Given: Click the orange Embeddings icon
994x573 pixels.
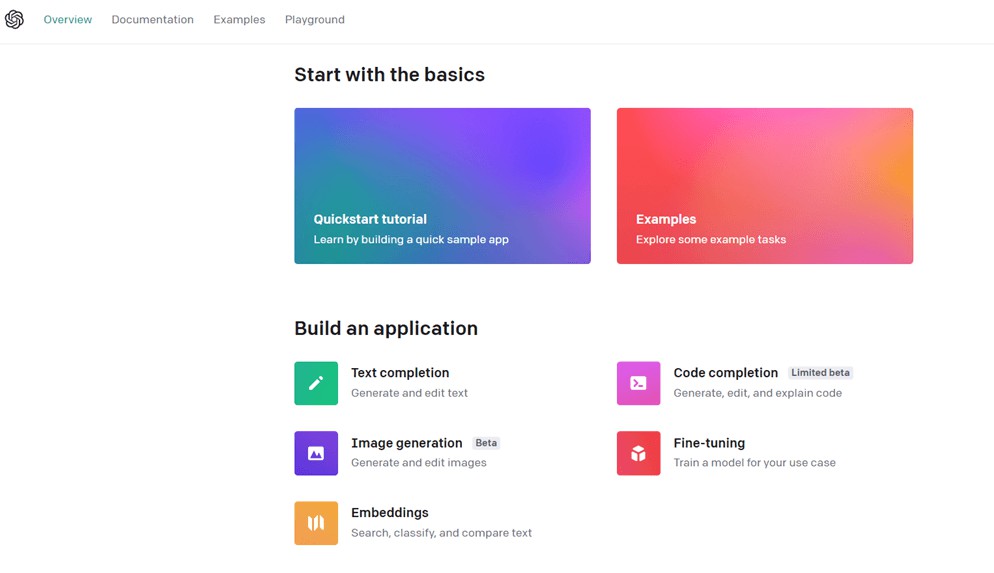Looking at the screenshot, I should (316, 523).
